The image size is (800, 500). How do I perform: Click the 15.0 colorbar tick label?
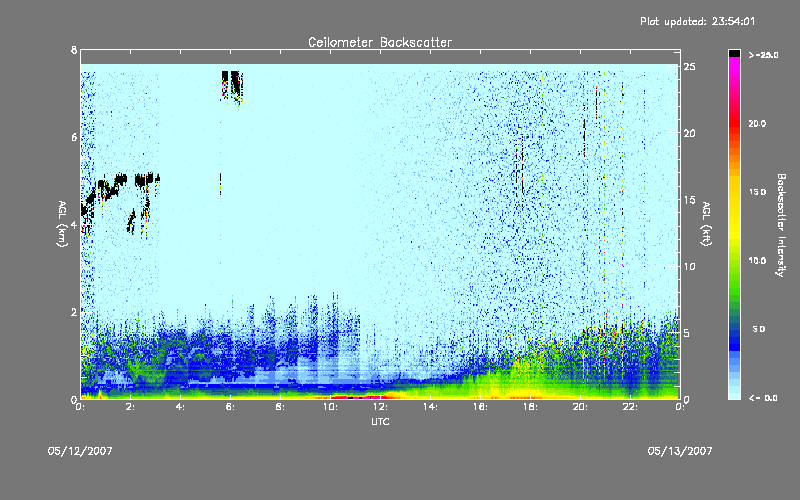click(757, 192)
